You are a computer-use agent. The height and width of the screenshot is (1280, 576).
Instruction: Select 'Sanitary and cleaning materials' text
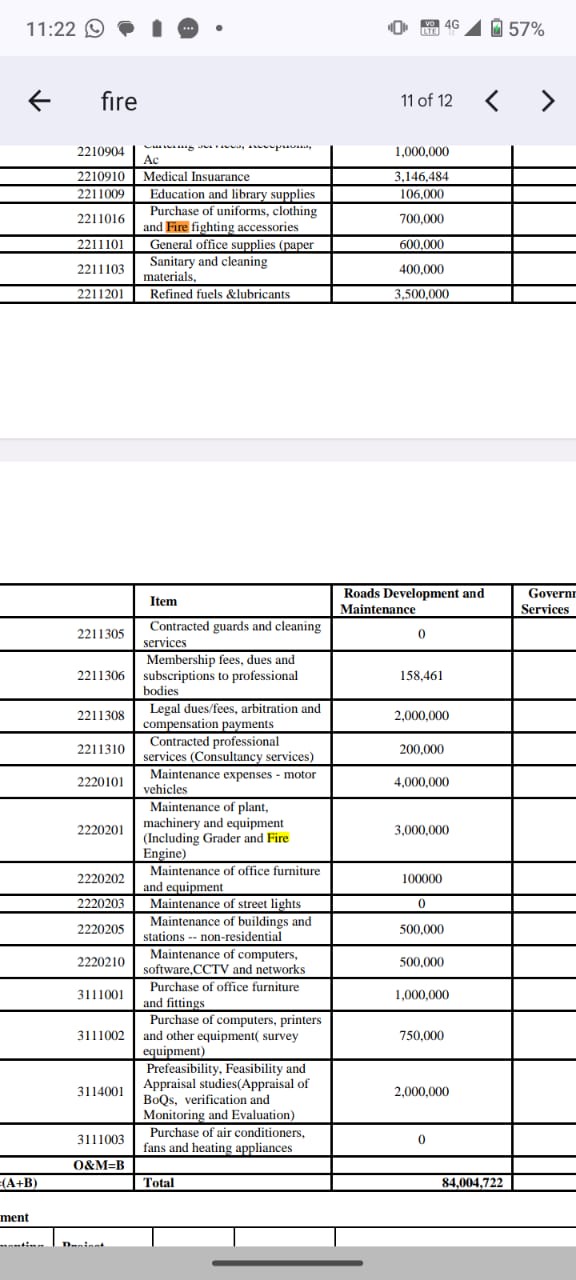pos(206,269)
